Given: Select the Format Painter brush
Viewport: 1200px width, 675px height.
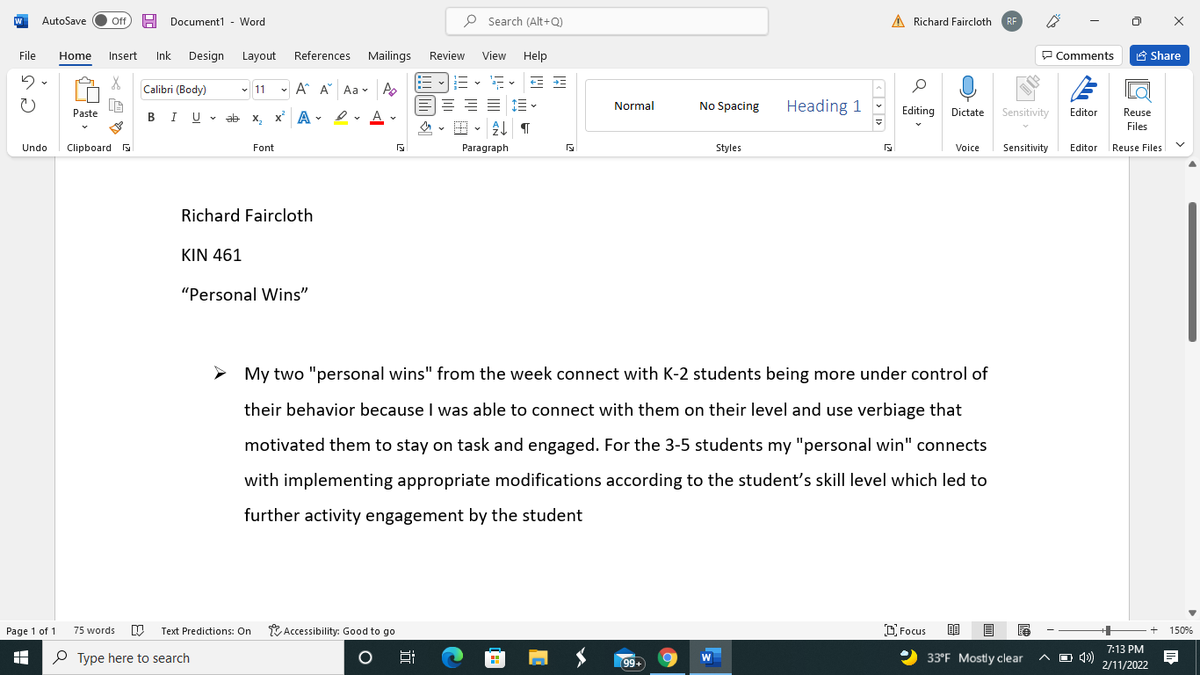Looking at the screenshot, I should tap(116, 127).
